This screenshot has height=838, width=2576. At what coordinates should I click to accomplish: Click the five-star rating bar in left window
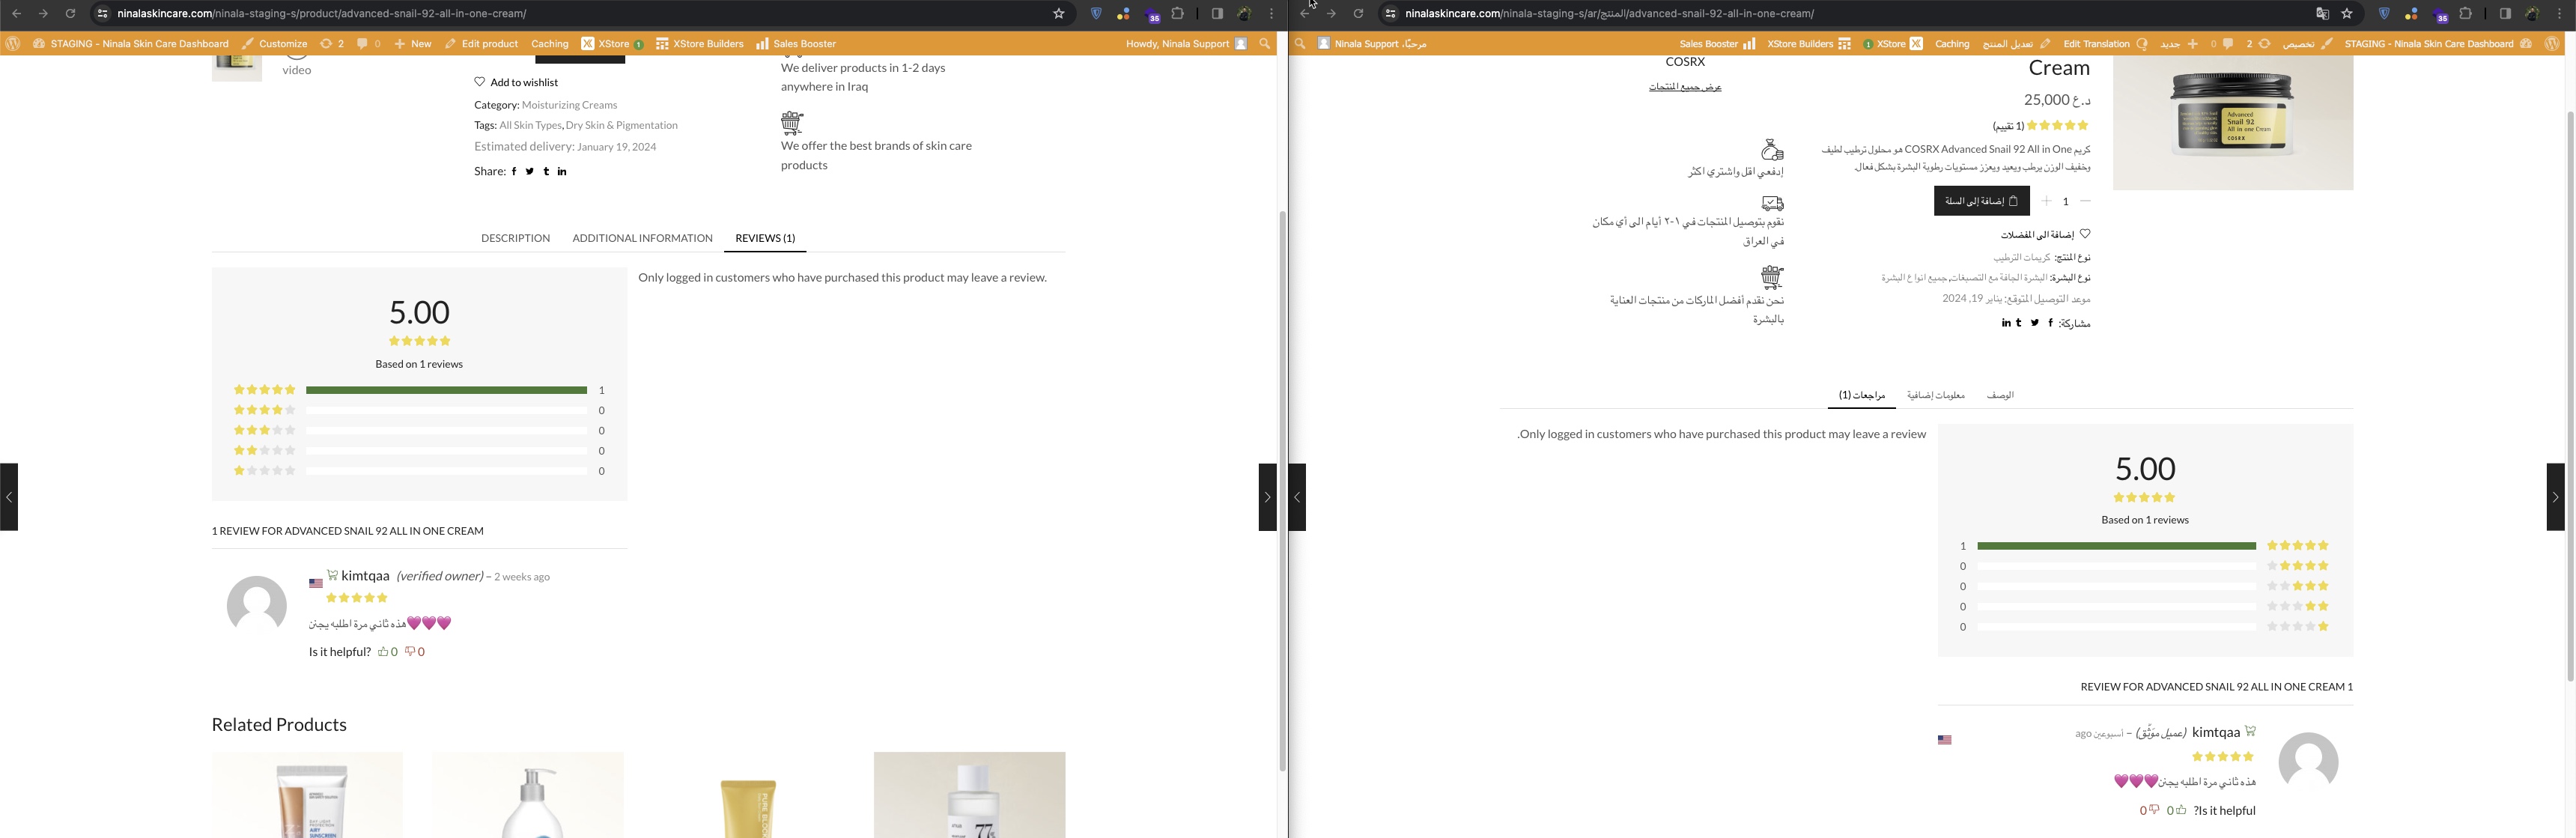pyautogui.click(x=446, y=390)
